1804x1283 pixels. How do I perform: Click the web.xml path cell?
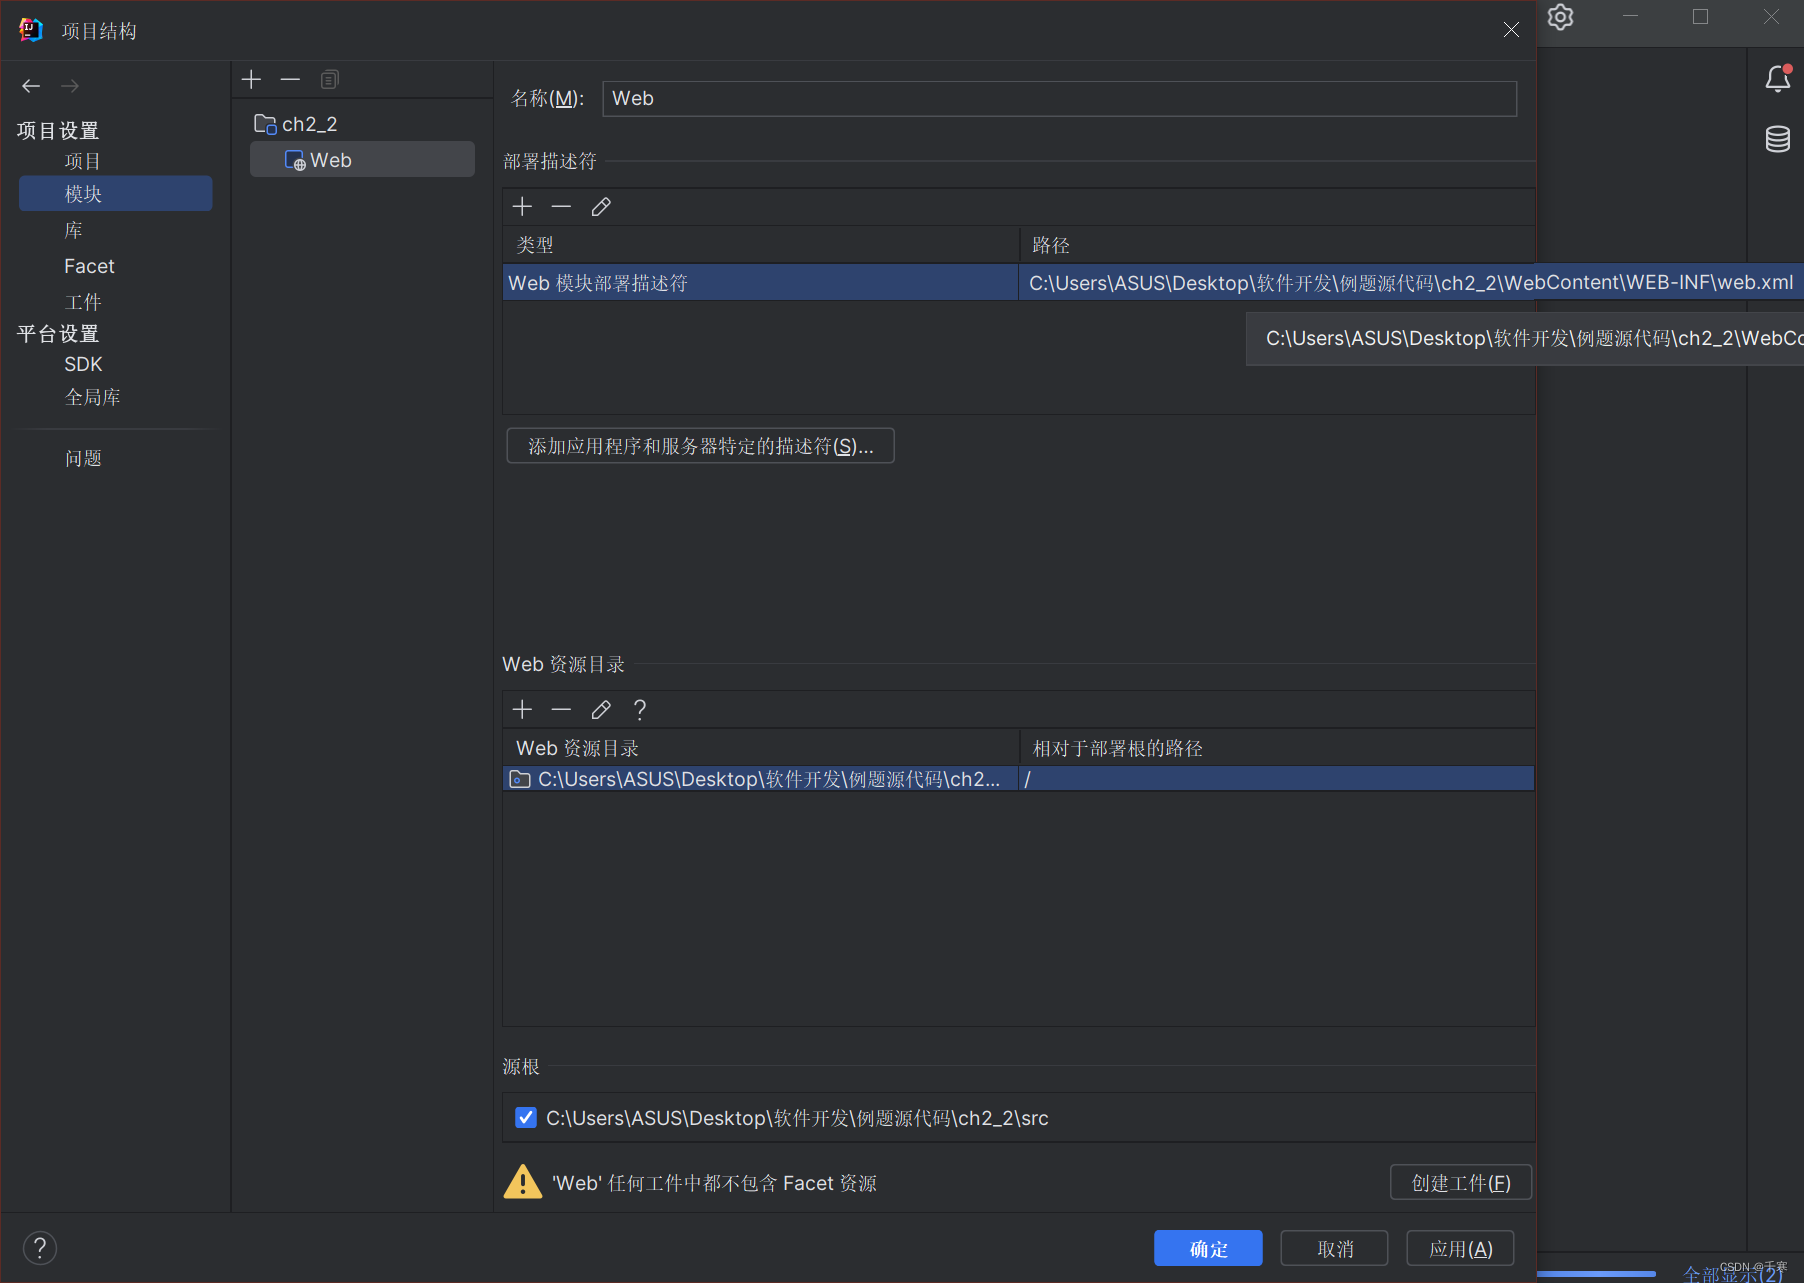click(1411, 283)
